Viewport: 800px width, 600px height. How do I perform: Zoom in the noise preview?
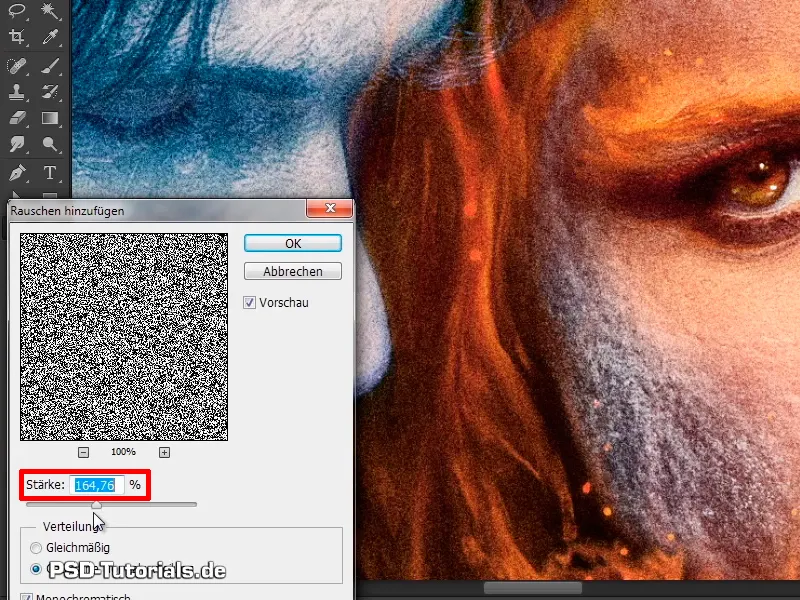(x=164, y=452)
